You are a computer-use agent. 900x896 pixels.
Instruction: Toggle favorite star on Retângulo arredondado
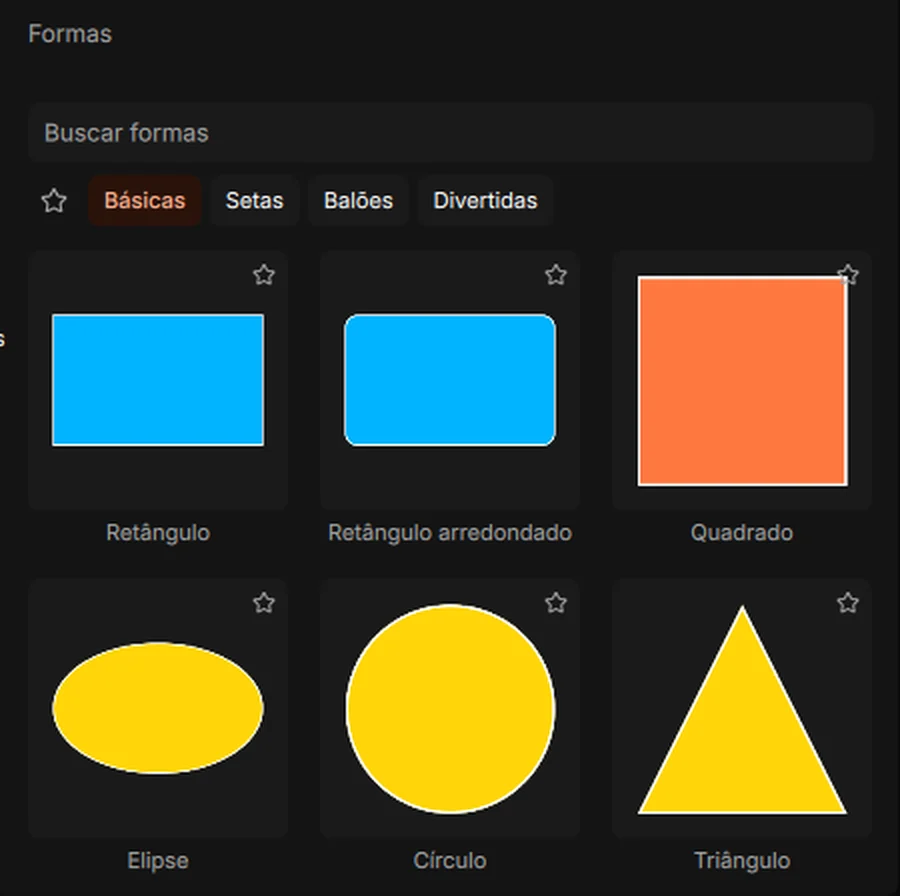point(556,275)
